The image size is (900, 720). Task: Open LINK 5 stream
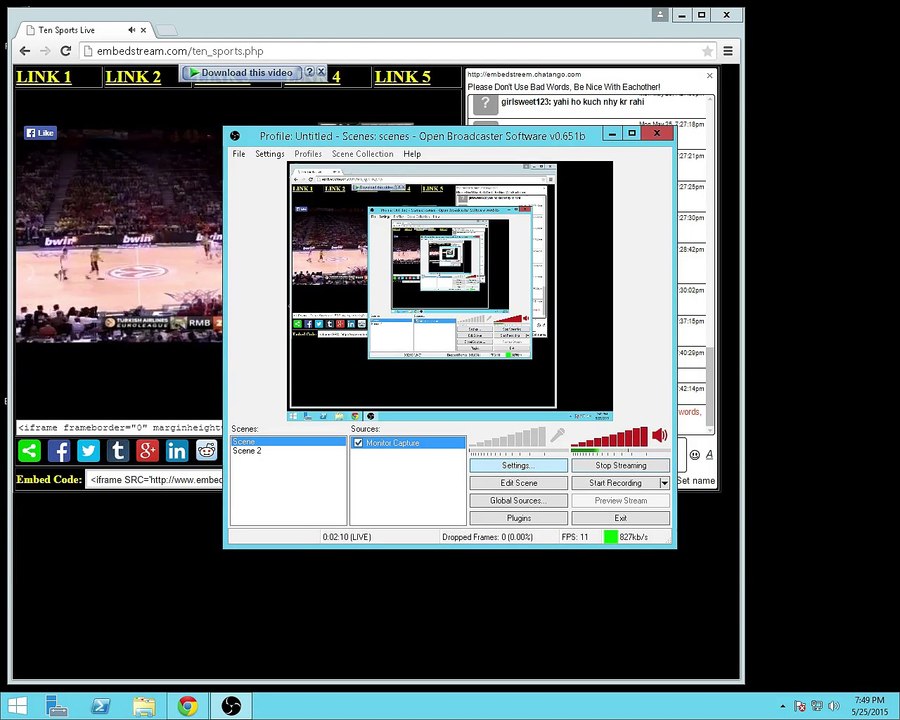pyautogui.click(x=402, y=77)
